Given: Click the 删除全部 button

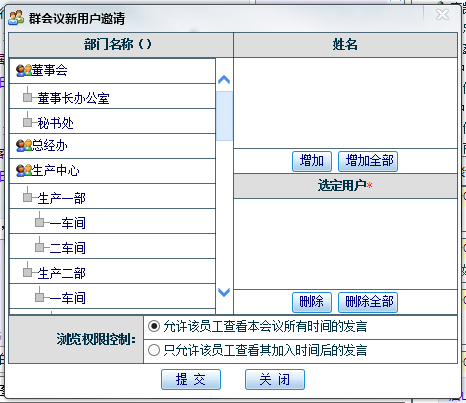Looking at the screenshot, I should 368,302.
